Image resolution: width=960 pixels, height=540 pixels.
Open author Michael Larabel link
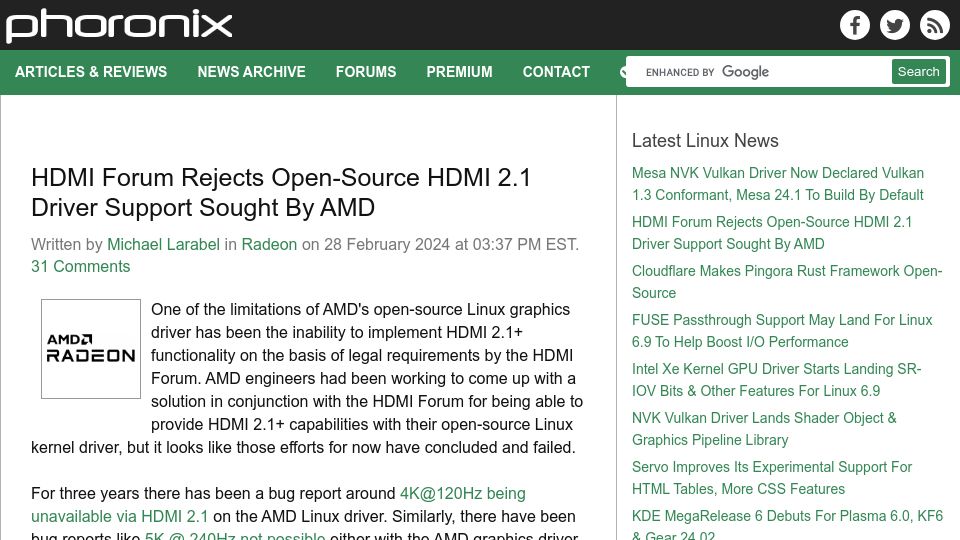[163, 244]
